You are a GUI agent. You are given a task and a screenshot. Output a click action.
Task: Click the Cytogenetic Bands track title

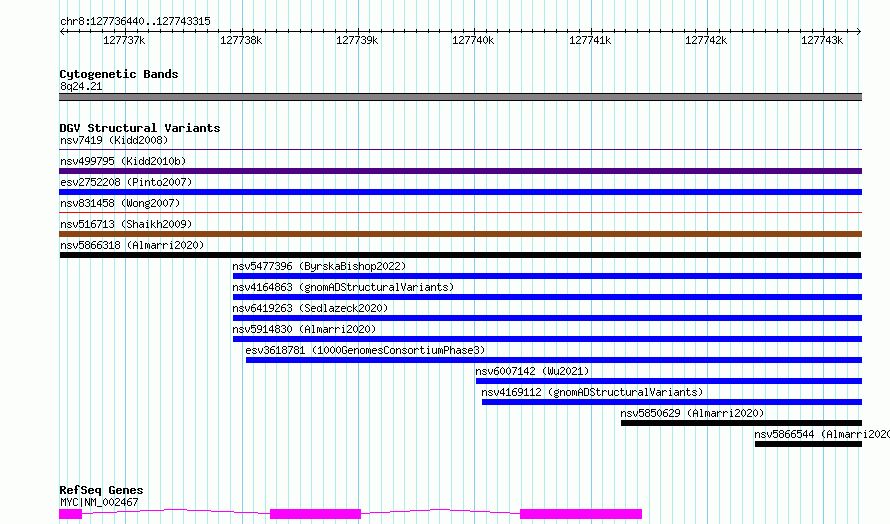click(119, 74)
